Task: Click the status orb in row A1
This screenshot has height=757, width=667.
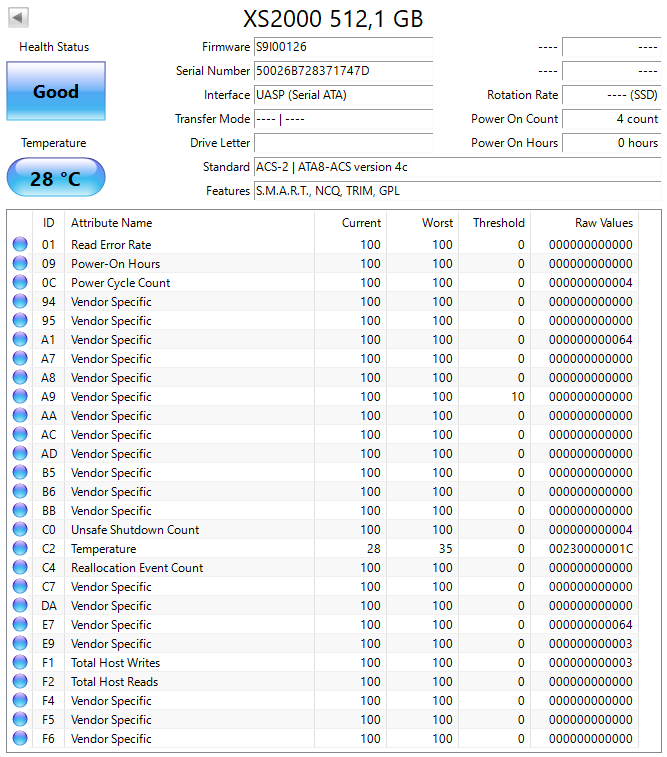Action: point(20,339)
